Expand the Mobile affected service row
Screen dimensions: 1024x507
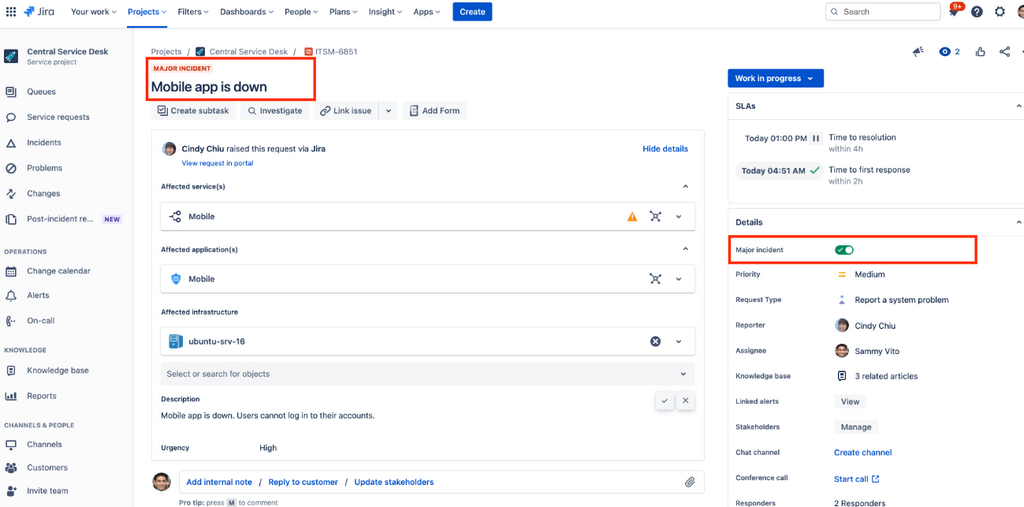coord(679,217)
